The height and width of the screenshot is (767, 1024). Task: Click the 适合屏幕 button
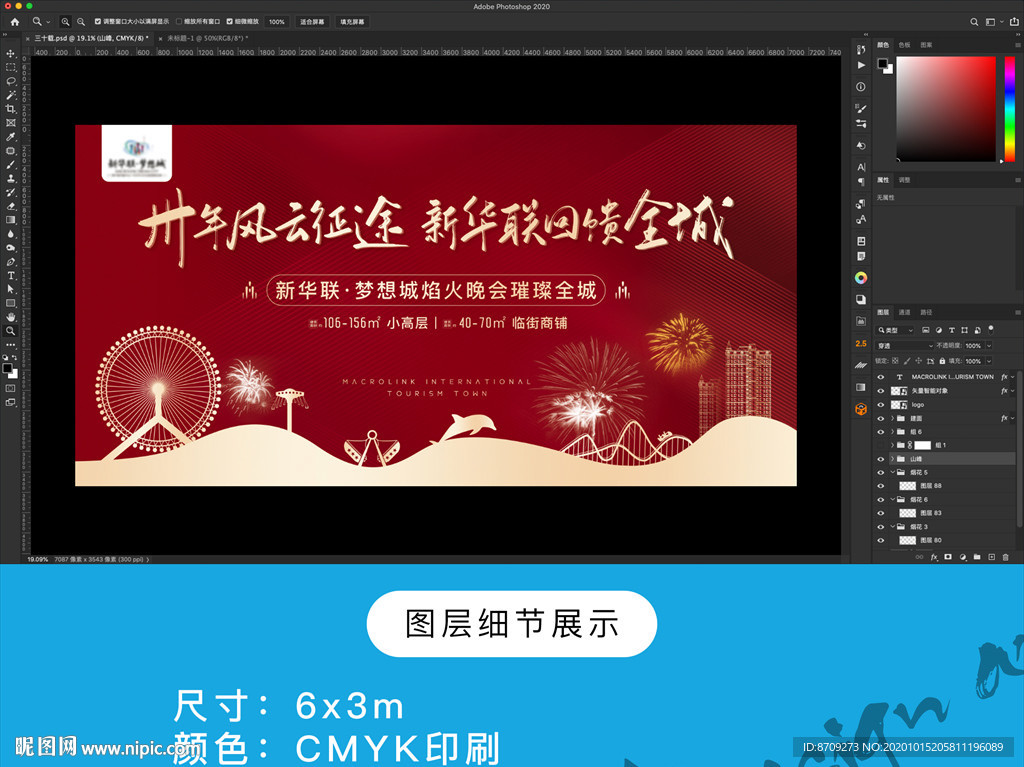click(x=312, y=22)
